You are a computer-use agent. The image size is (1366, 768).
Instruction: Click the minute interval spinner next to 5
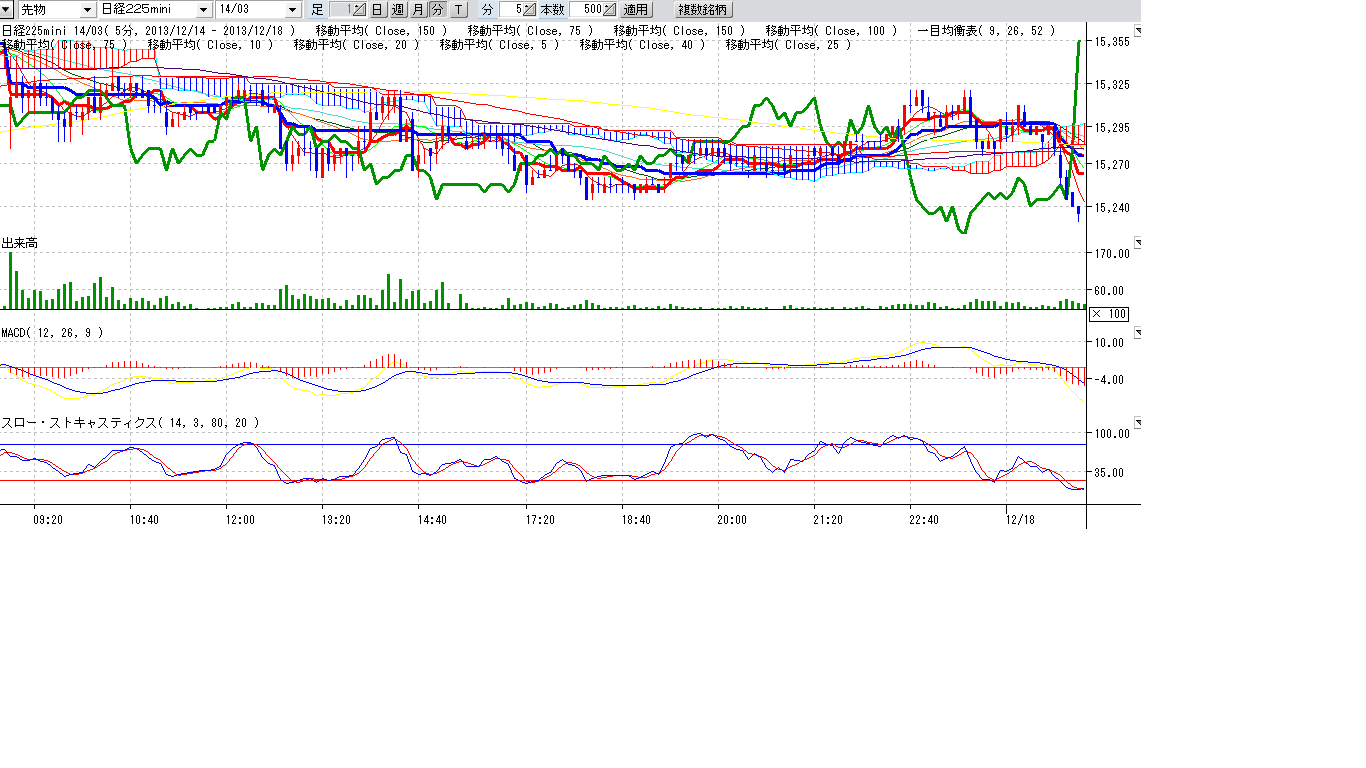(529, 9)
